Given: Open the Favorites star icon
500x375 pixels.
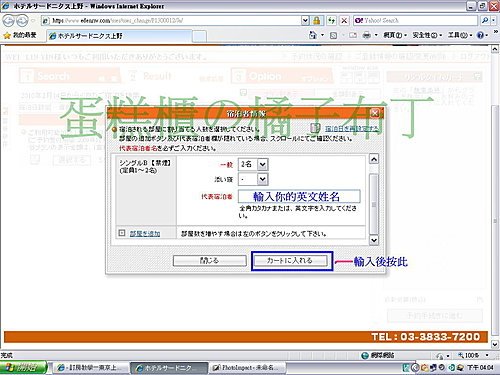Looking at the screenshot, I should click(x=7, y=35).
